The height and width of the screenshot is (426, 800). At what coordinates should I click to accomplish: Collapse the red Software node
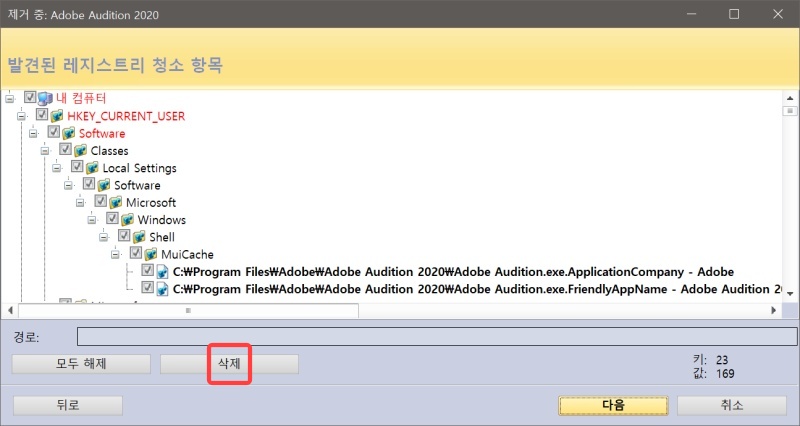(x=33, y=134)
